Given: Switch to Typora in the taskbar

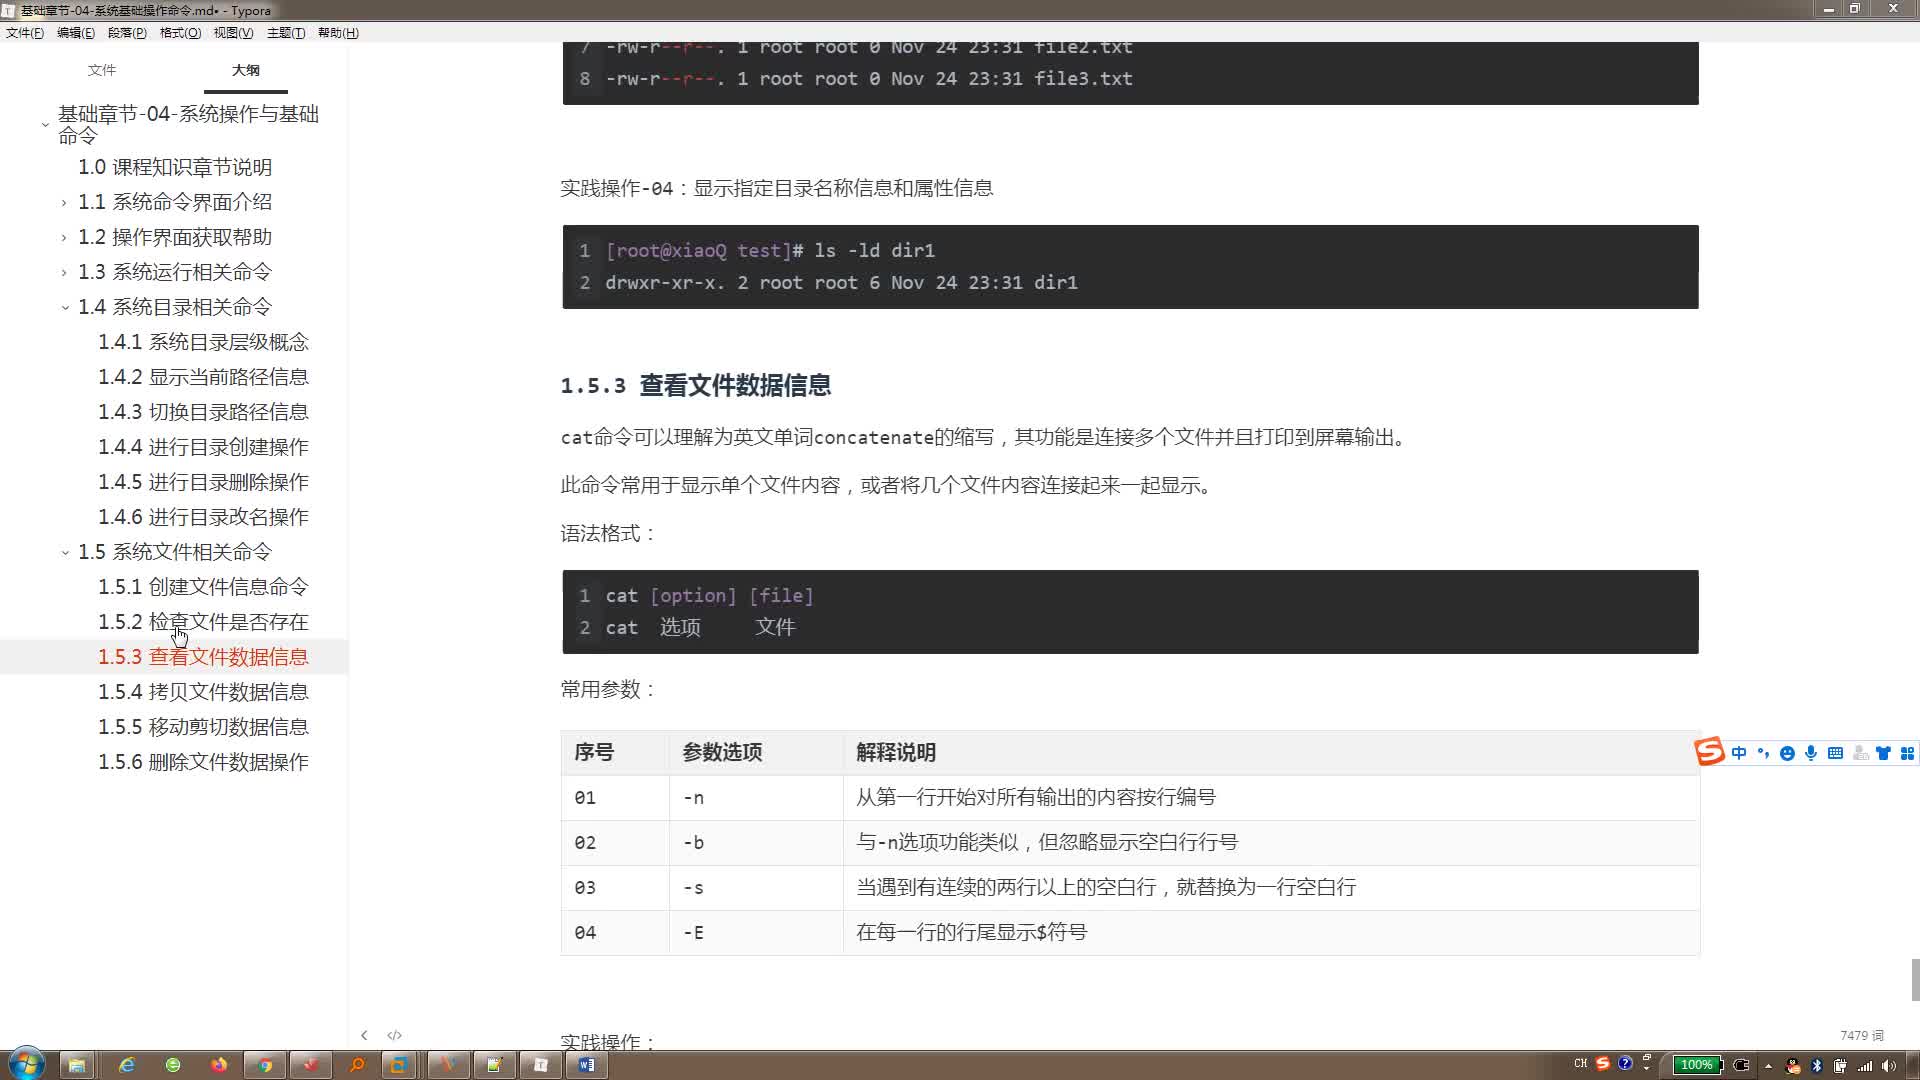Looking at the screenshot, I should click(x=540, y=1065).
